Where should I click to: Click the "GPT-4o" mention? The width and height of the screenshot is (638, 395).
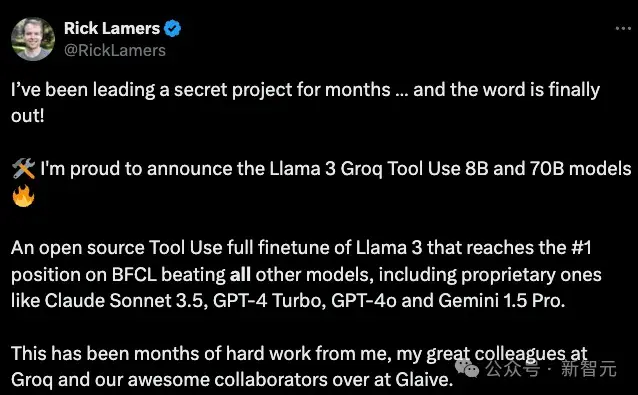pos(364,301)
